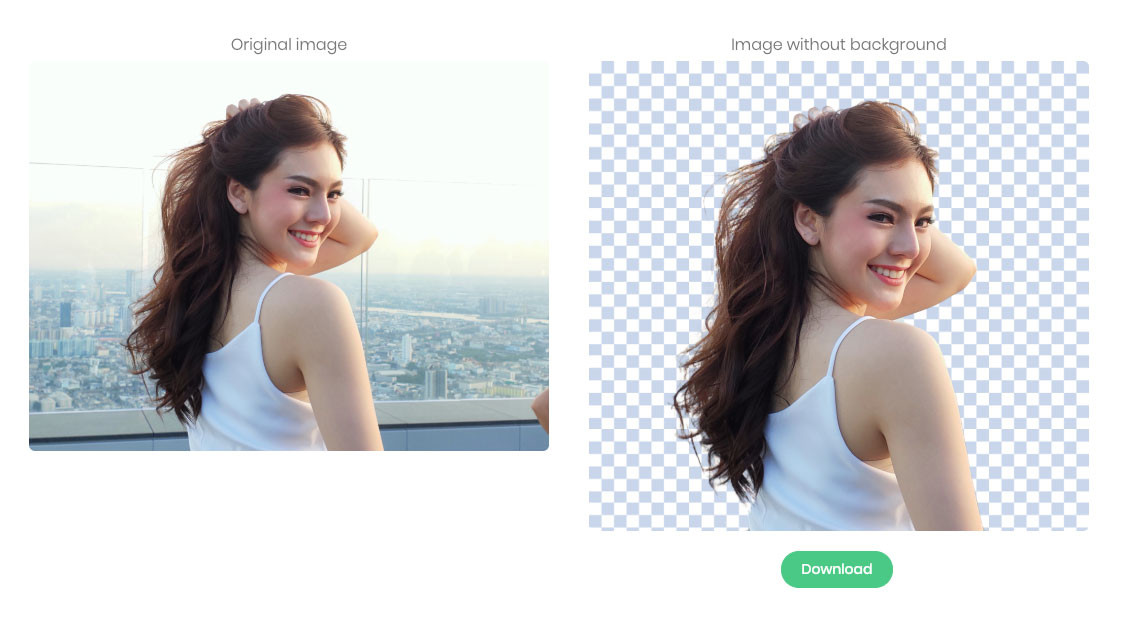Click the "Original image" heading text
This screenshot has height=620, width=1128.
tap(288, 44)
